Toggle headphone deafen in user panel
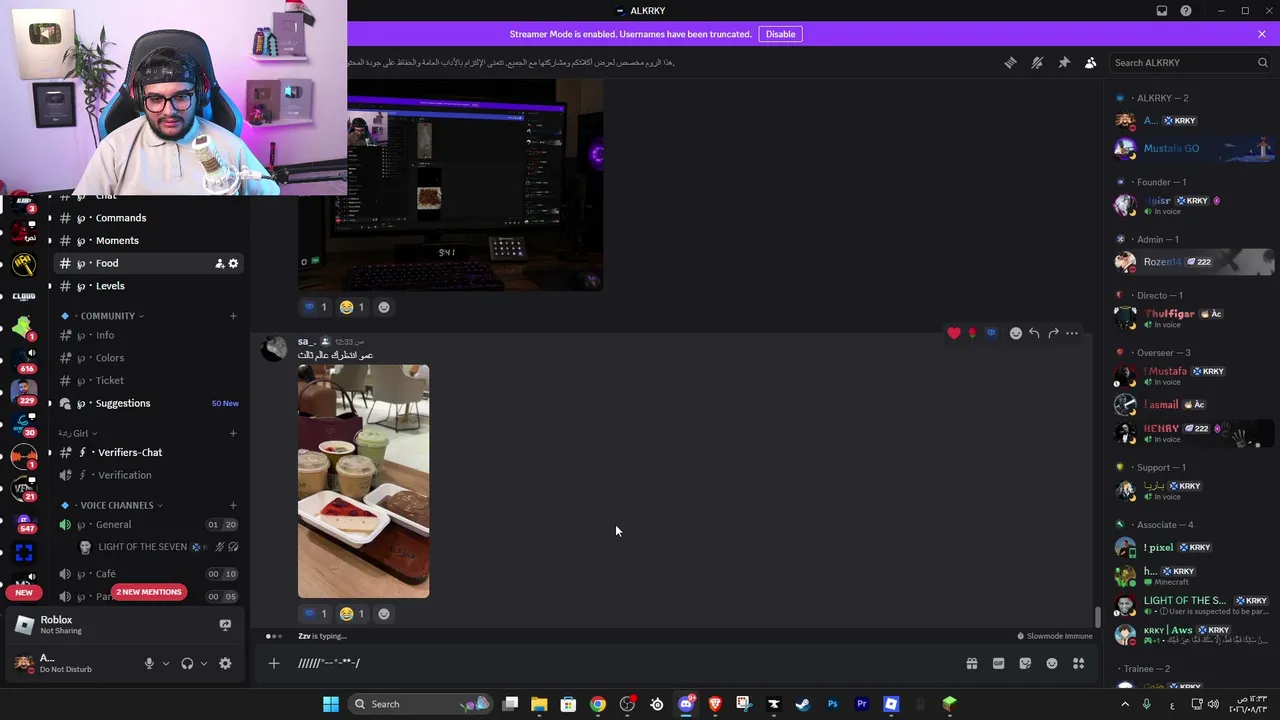This screenshot has width=1280, height=720. point(187,664)
